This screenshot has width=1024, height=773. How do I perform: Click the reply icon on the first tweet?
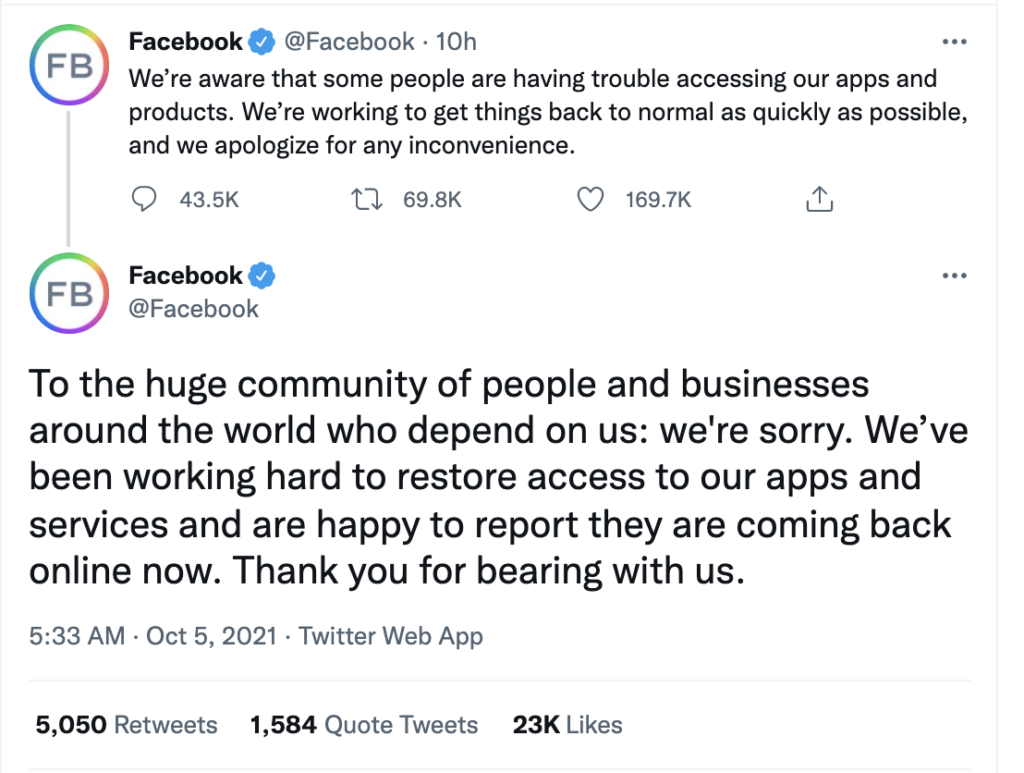[x=146, y=200]
